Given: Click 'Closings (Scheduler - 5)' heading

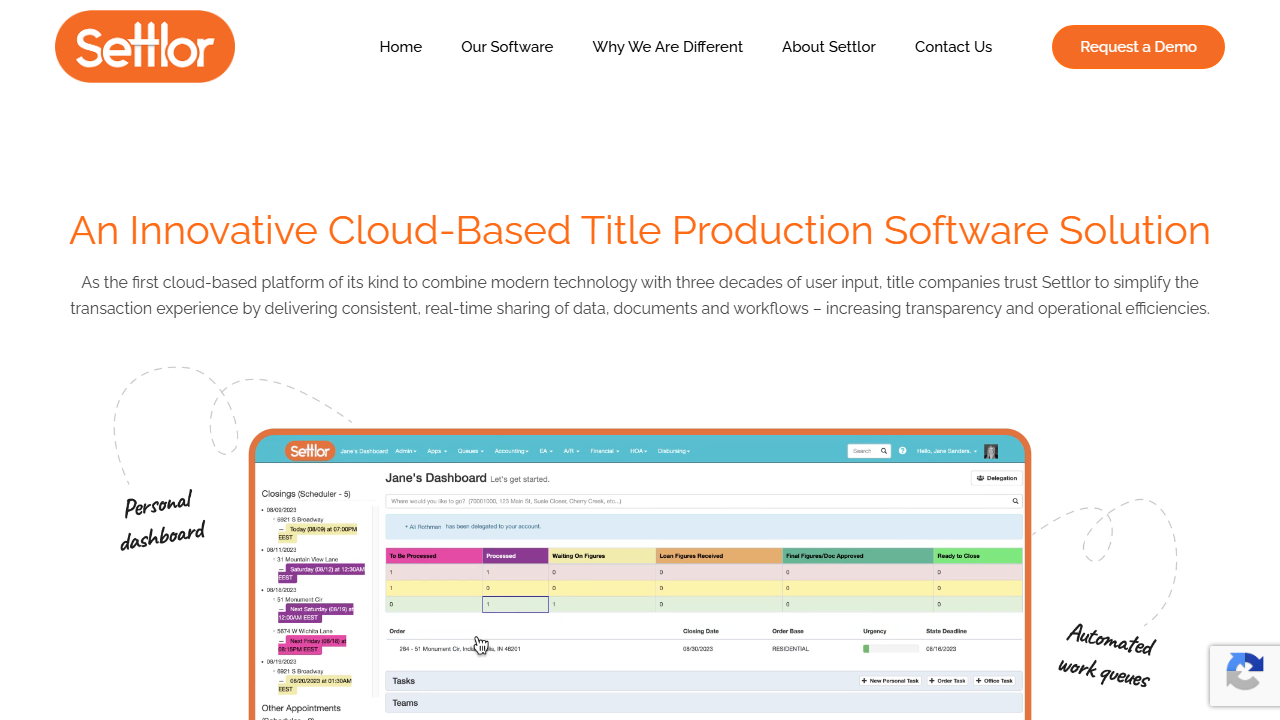Looking at the screenshot, I should pos(306,494).
